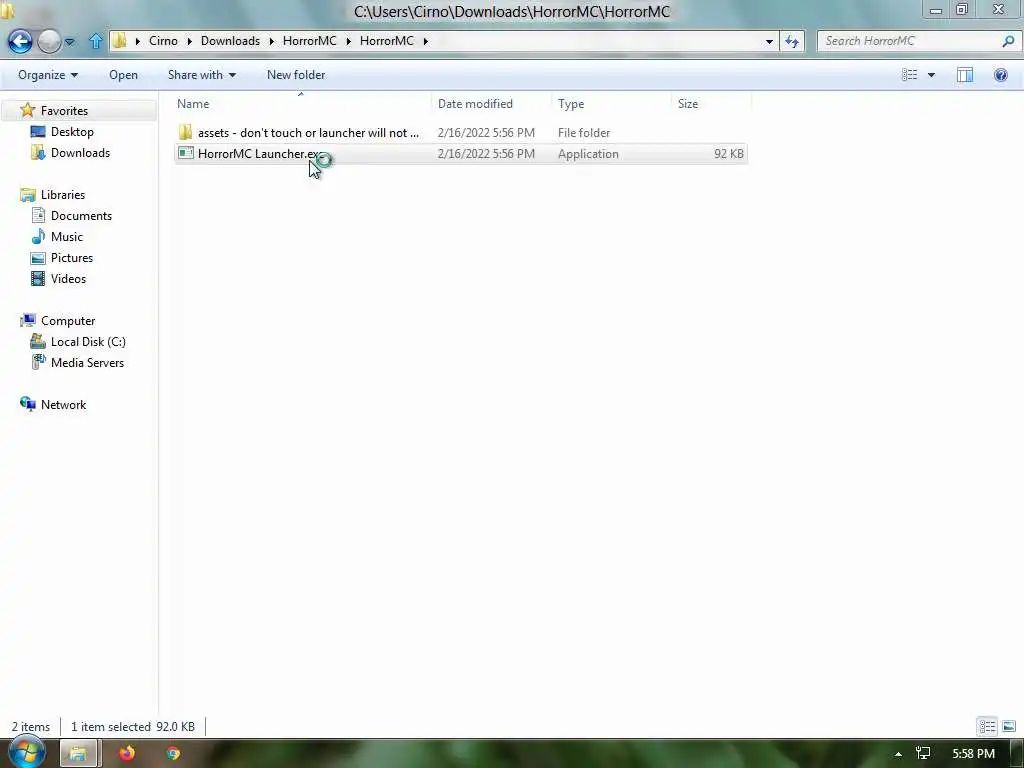Expand arrow after the last HorrorMC breadcrumb

point(426,41)
